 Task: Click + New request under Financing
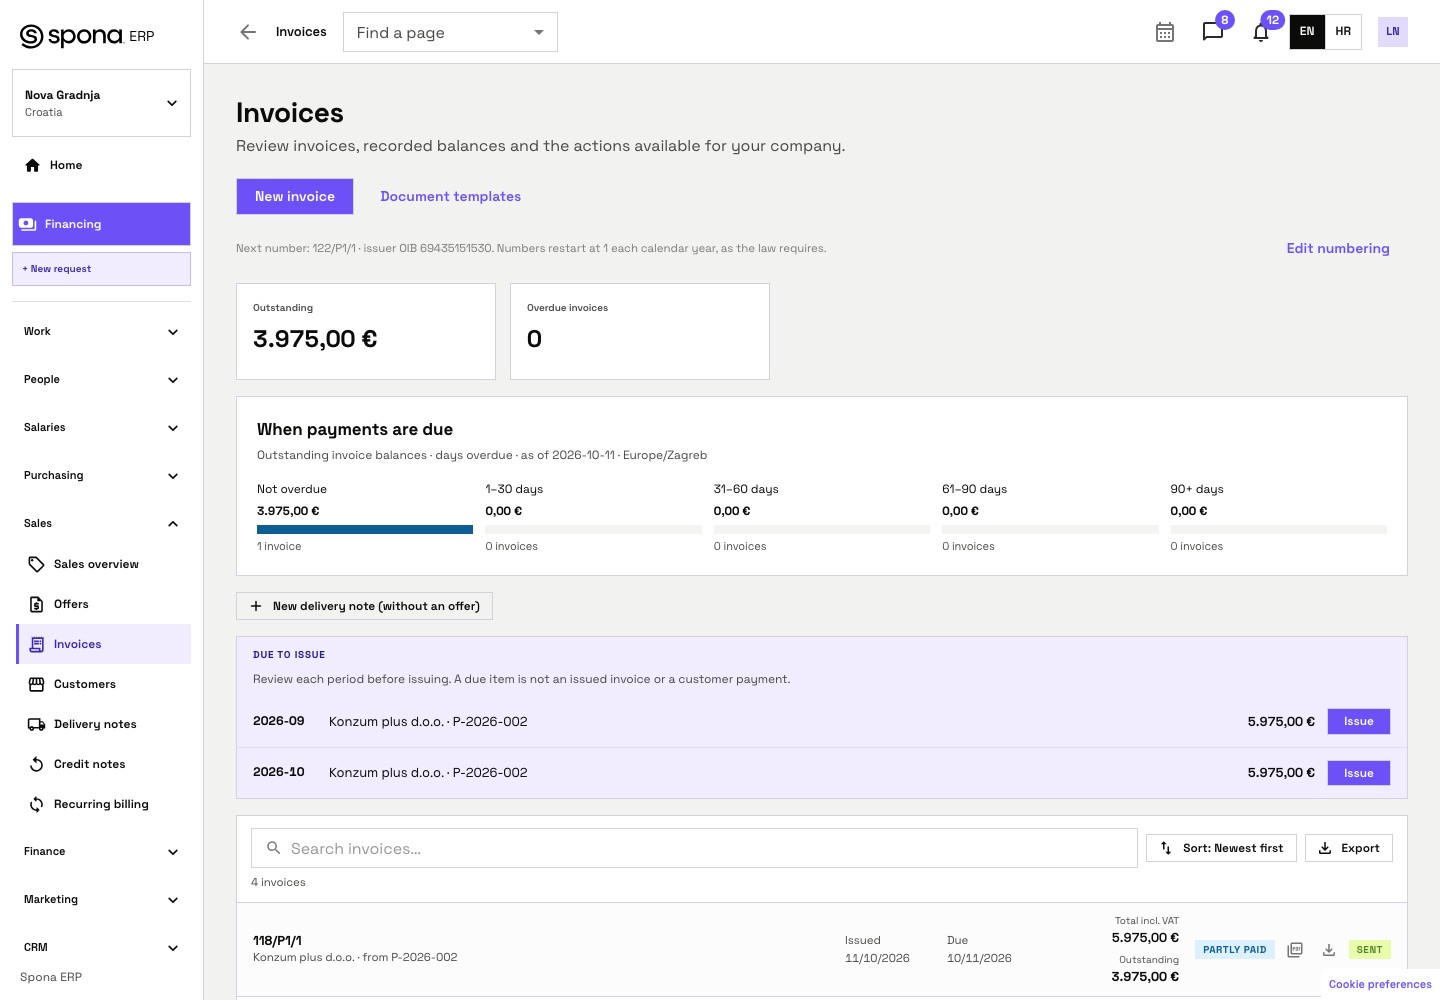pos(101,269)
